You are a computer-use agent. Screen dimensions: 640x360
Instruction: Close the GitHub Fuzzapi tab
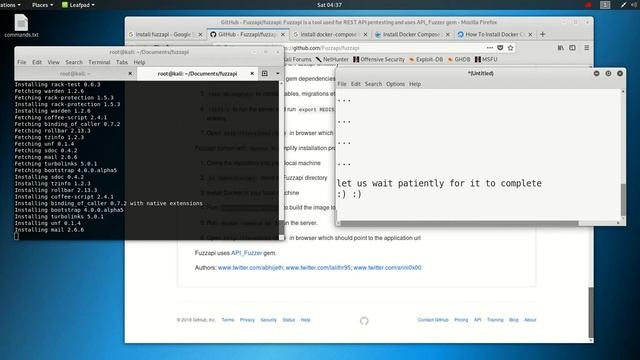point(282,35)
